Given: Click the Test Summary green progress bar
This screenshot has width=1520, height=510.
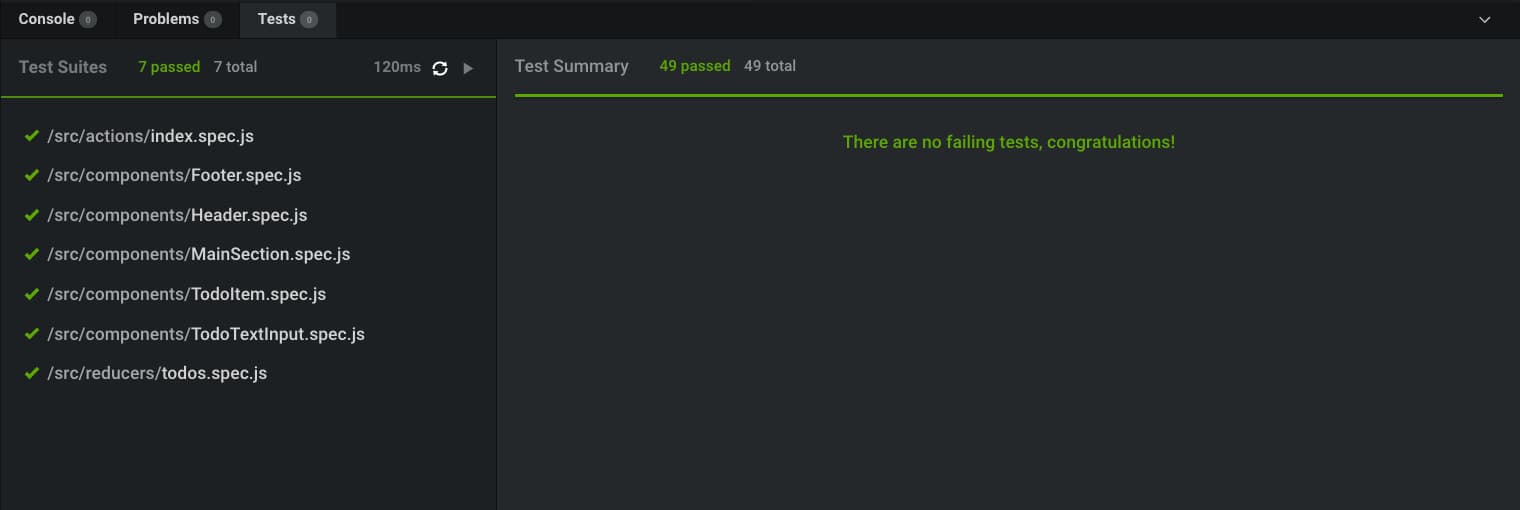Looking at the screenshot, I should [1008, 95].
